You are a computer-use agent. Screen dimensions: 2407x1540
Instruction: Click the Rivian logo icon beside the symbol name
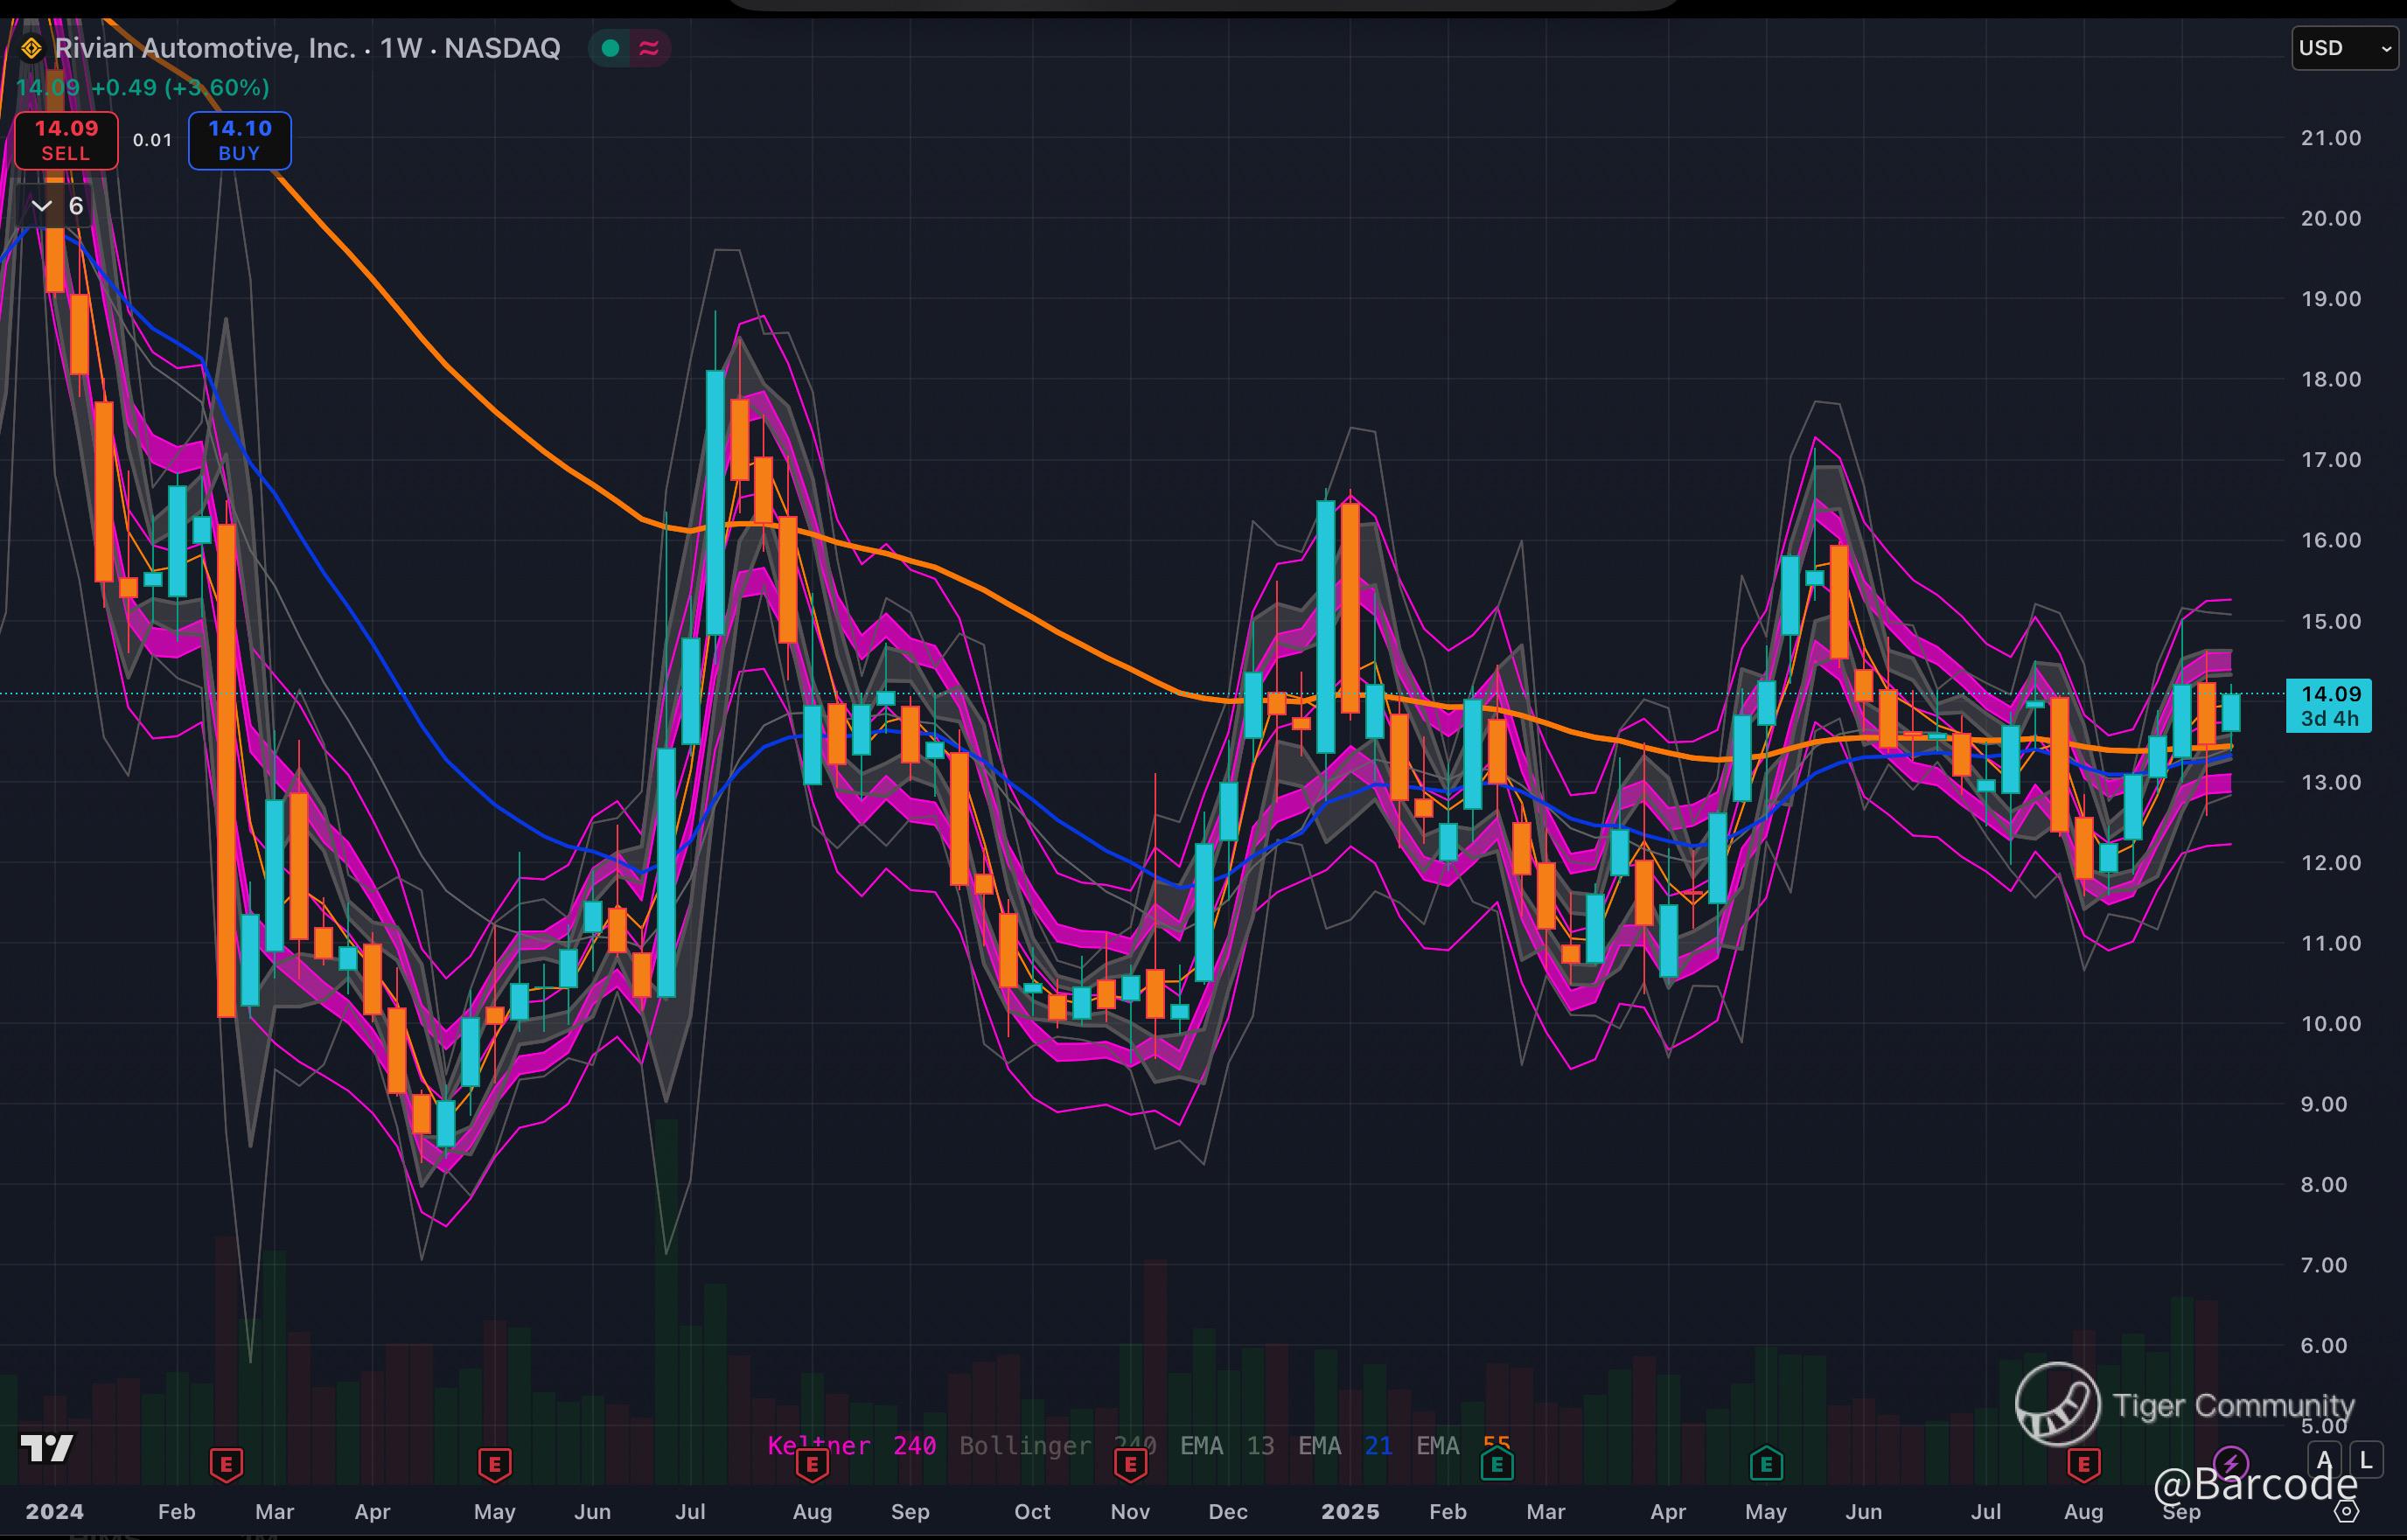[x=31, y=48]
